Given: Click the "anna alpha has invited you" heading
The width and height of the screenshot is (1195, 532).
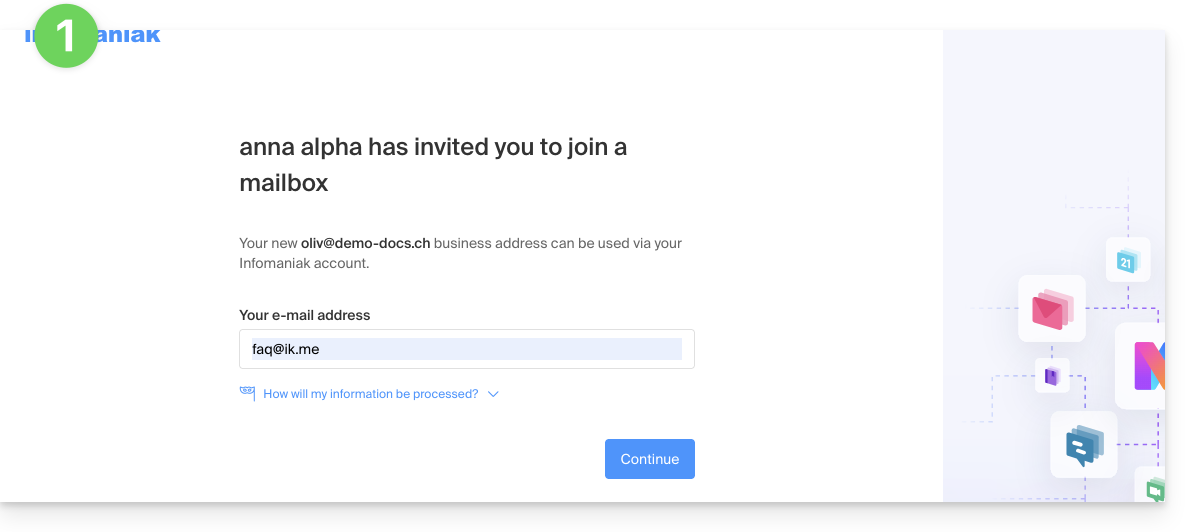Looking at the screenshot, I should point(433,147).
